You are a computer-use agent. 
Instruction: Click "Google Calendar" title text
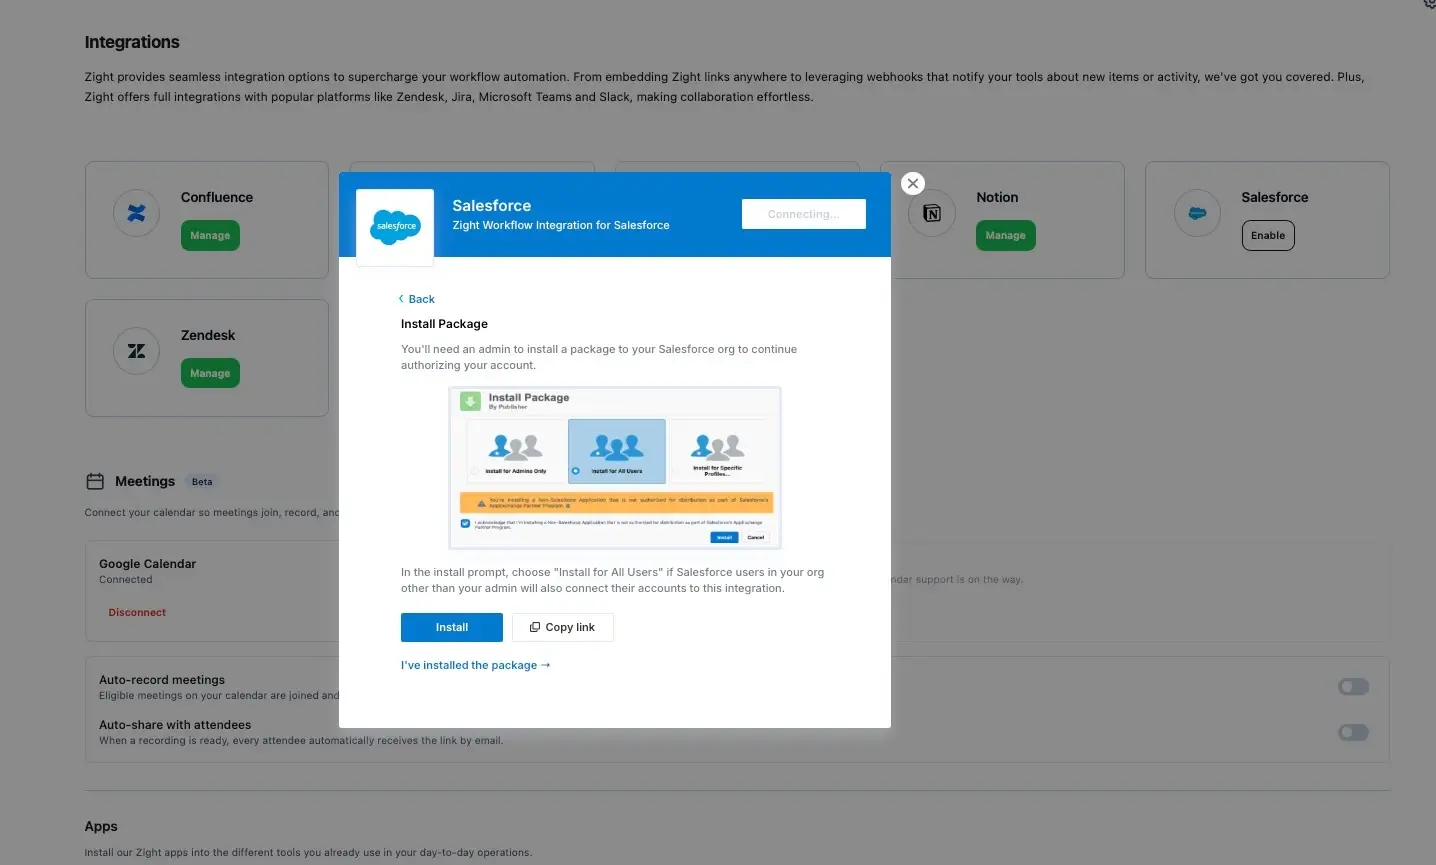(147, 564)
